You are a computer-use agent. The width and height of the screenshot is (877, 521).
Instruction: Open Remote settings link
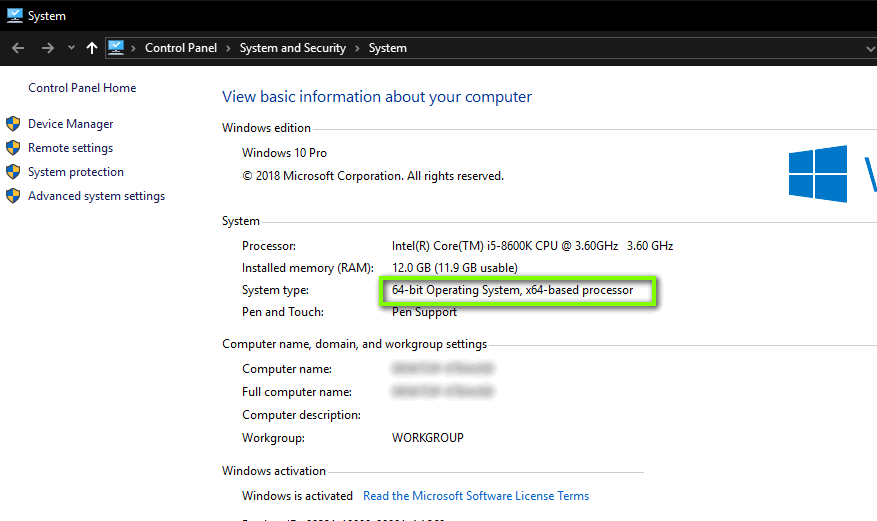pyautogui.click(x=70, y=148)
